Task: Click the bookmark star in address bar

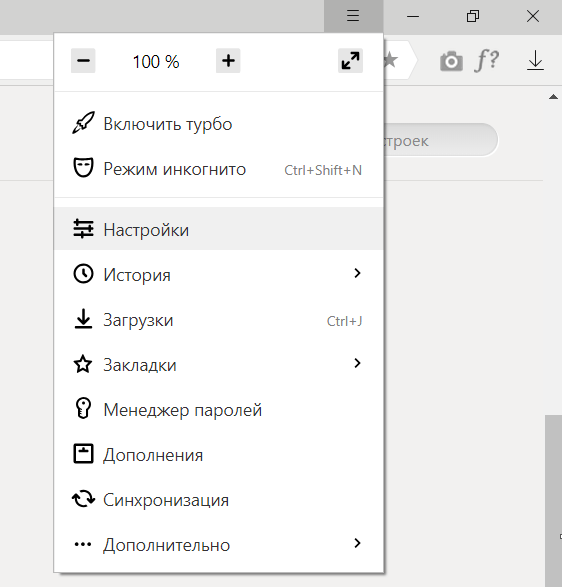Action: pos(390,60)
